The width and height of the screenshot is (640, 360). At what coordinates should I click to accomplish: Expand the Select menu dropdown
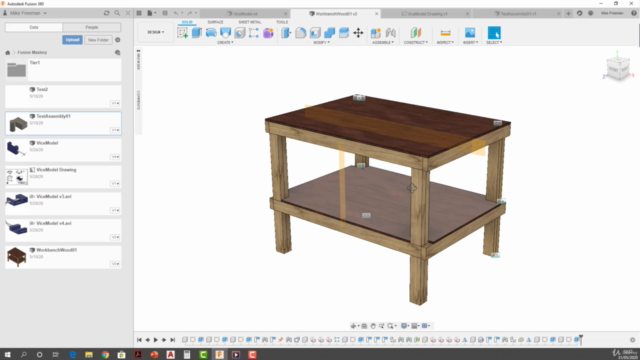tap(494, 42)
